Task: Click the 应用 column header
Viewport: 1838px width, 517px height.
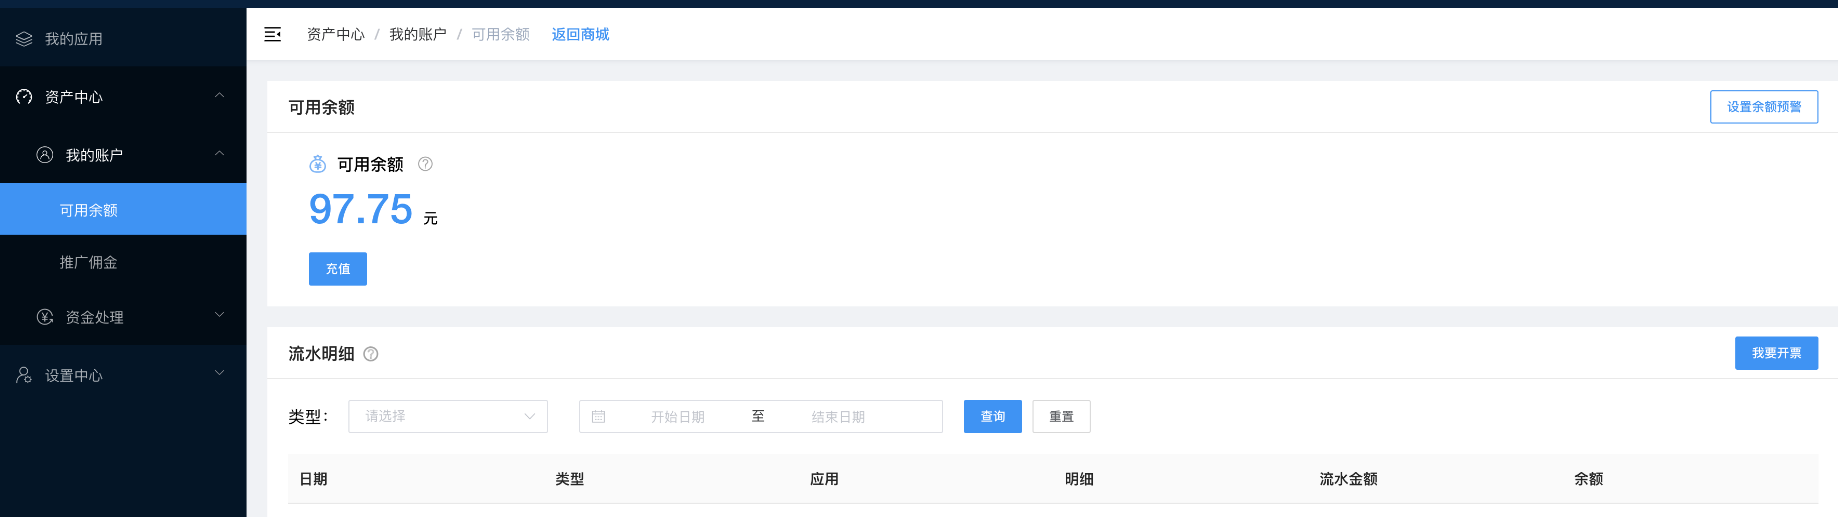Action: (x=824, y=479)
